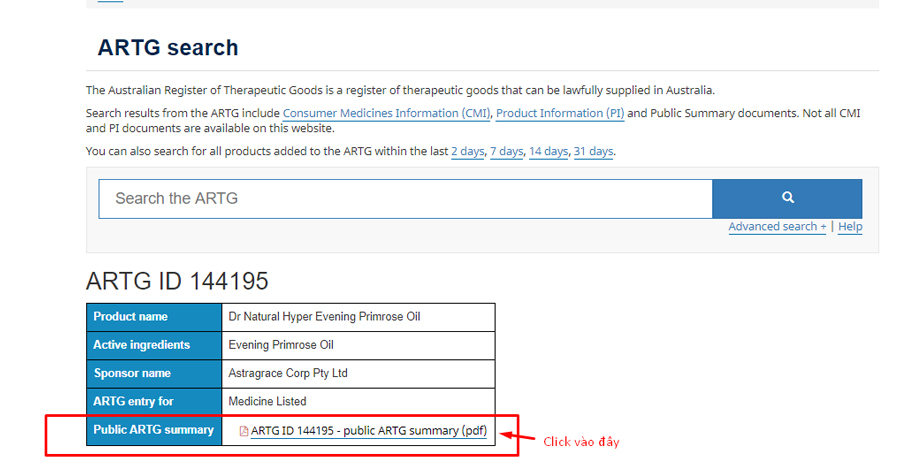Select the Medicine Listed cell
900x473 pixels.
coord(358,402)
